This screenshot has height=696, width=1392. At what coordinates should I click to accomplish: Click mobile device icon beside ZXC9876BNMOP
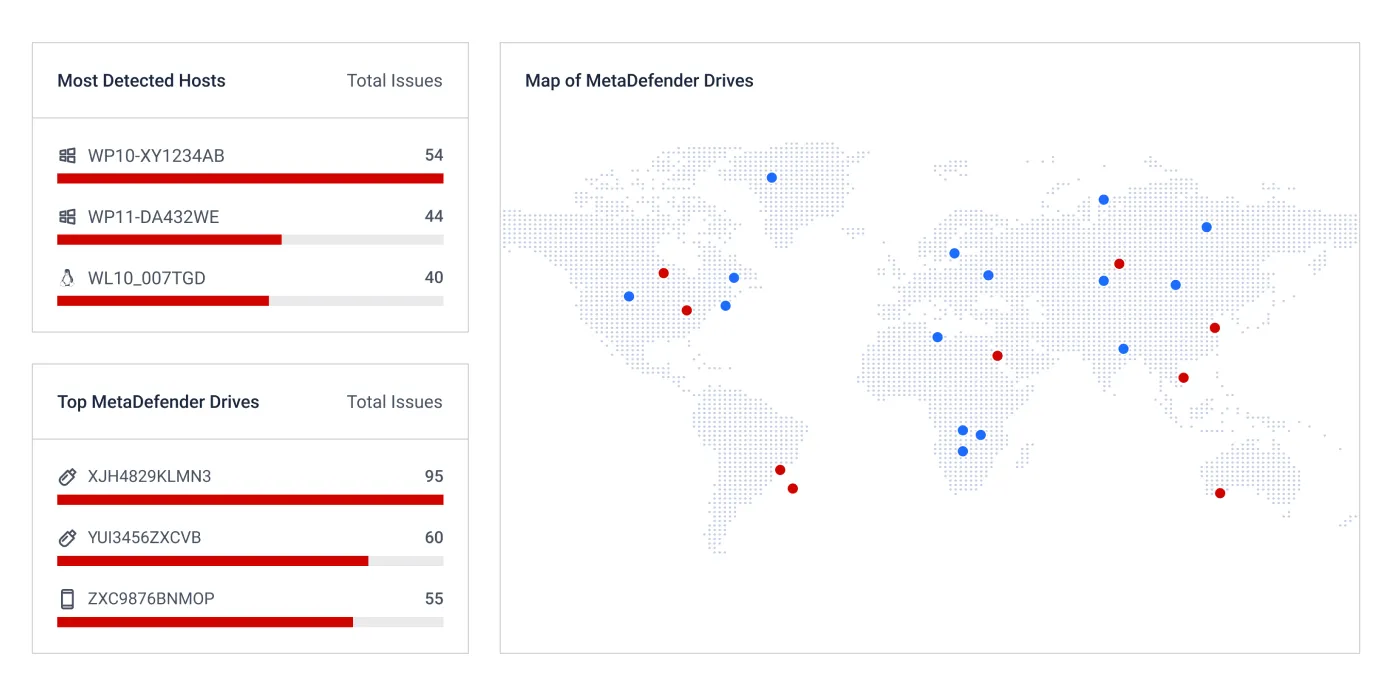pyautogui.click(x=67, y=599)
